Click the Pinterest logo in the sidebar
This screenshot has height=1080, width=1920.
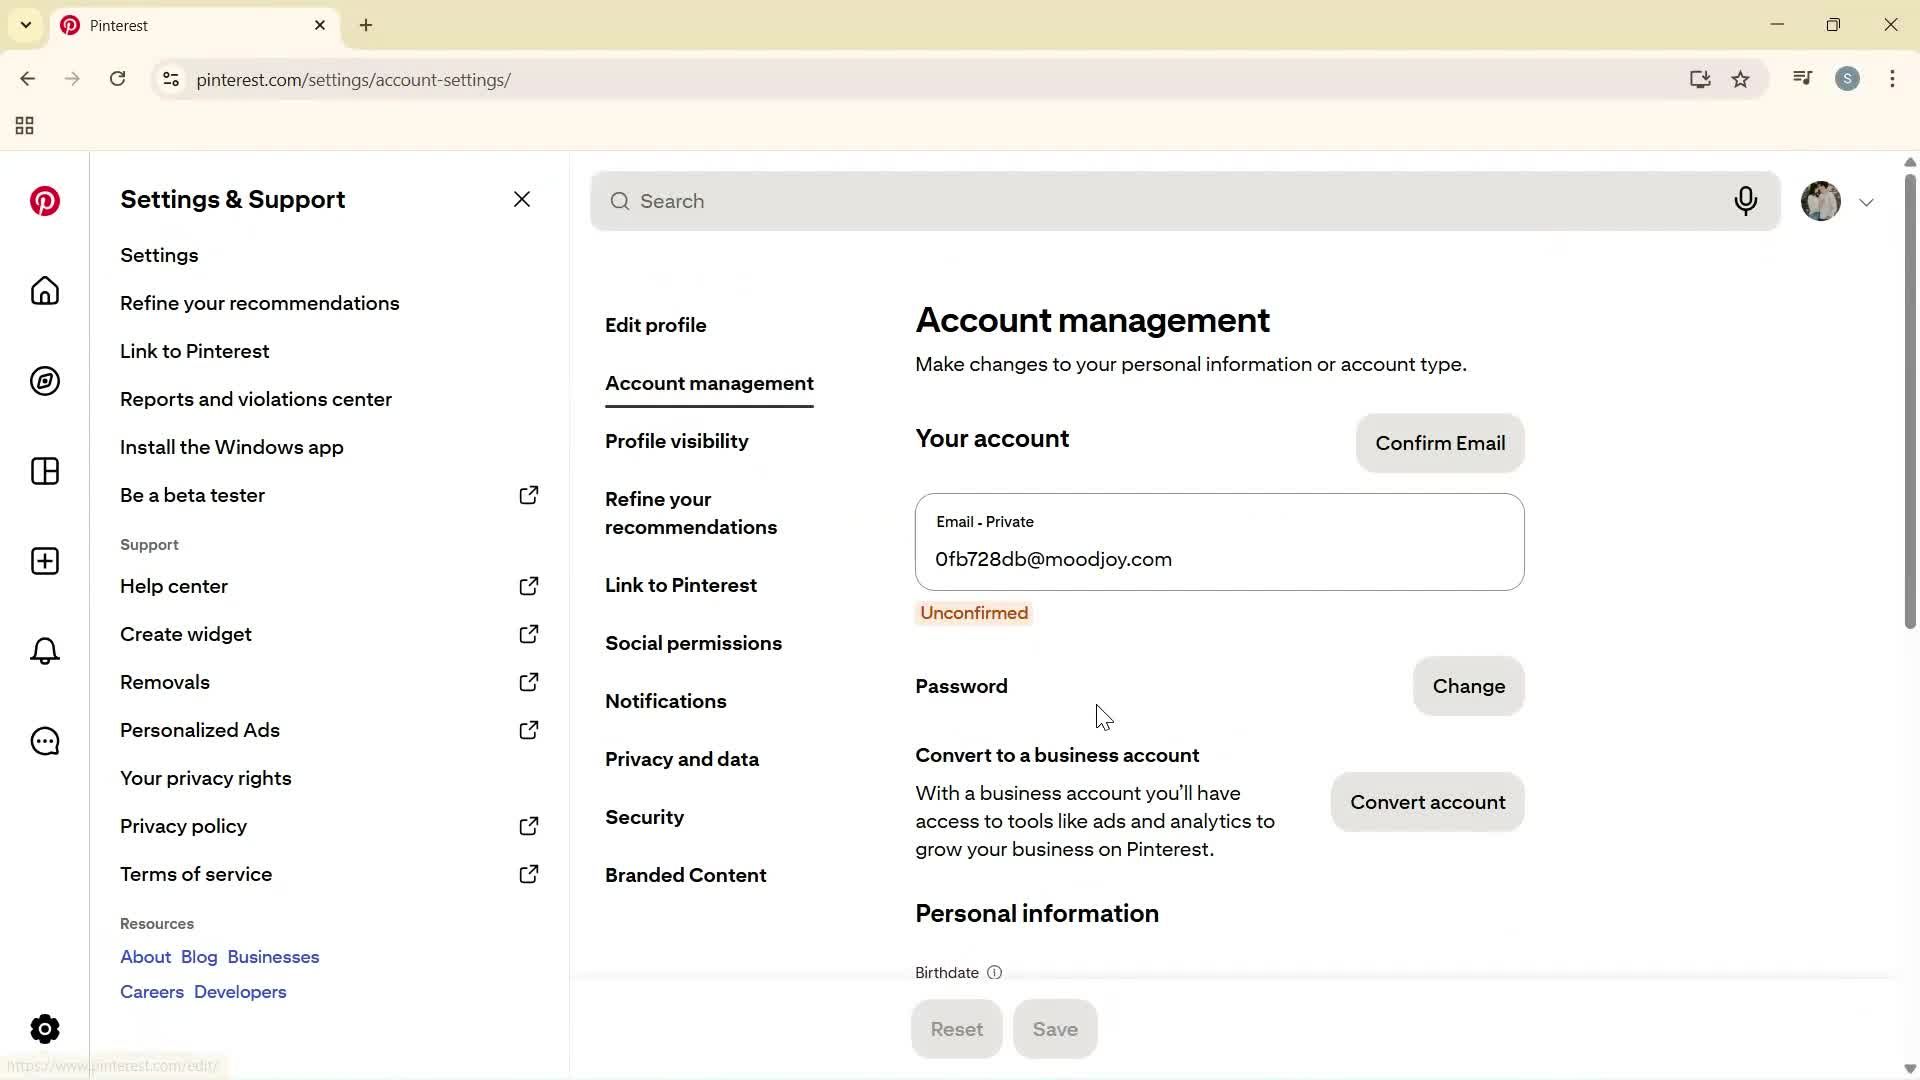tap(44, 201)
